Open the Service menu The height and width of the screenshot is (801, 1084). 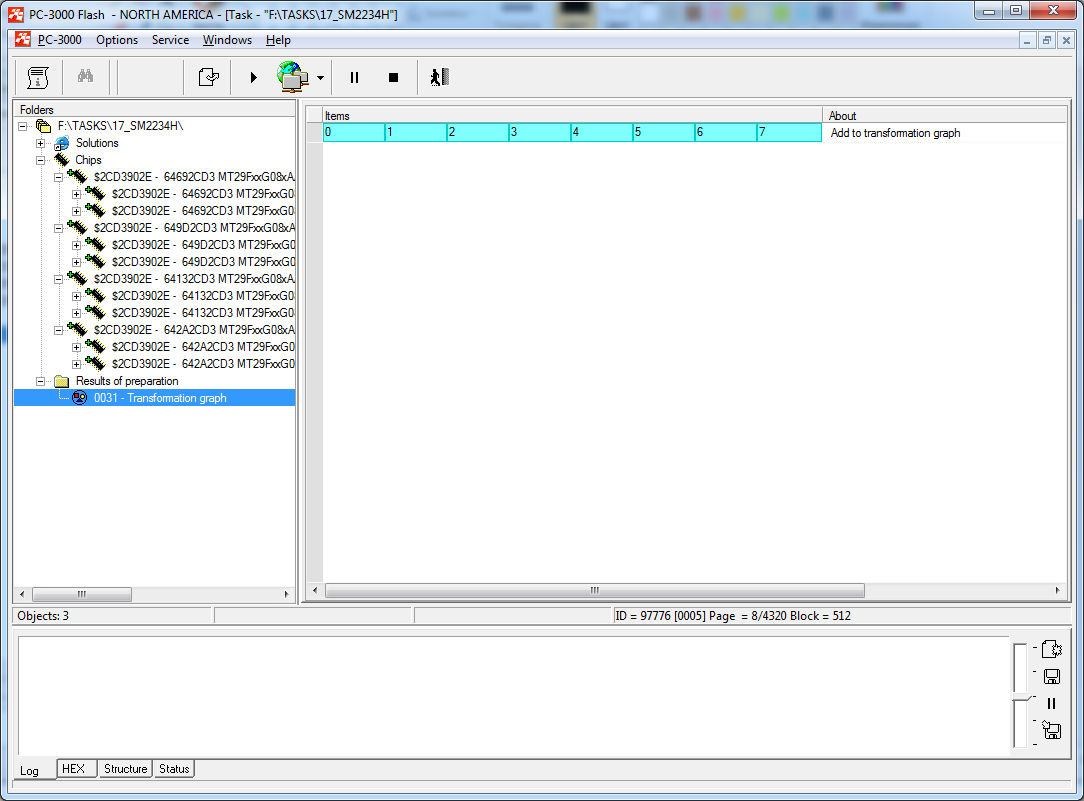pyautogui.click(x=170, y=40)
